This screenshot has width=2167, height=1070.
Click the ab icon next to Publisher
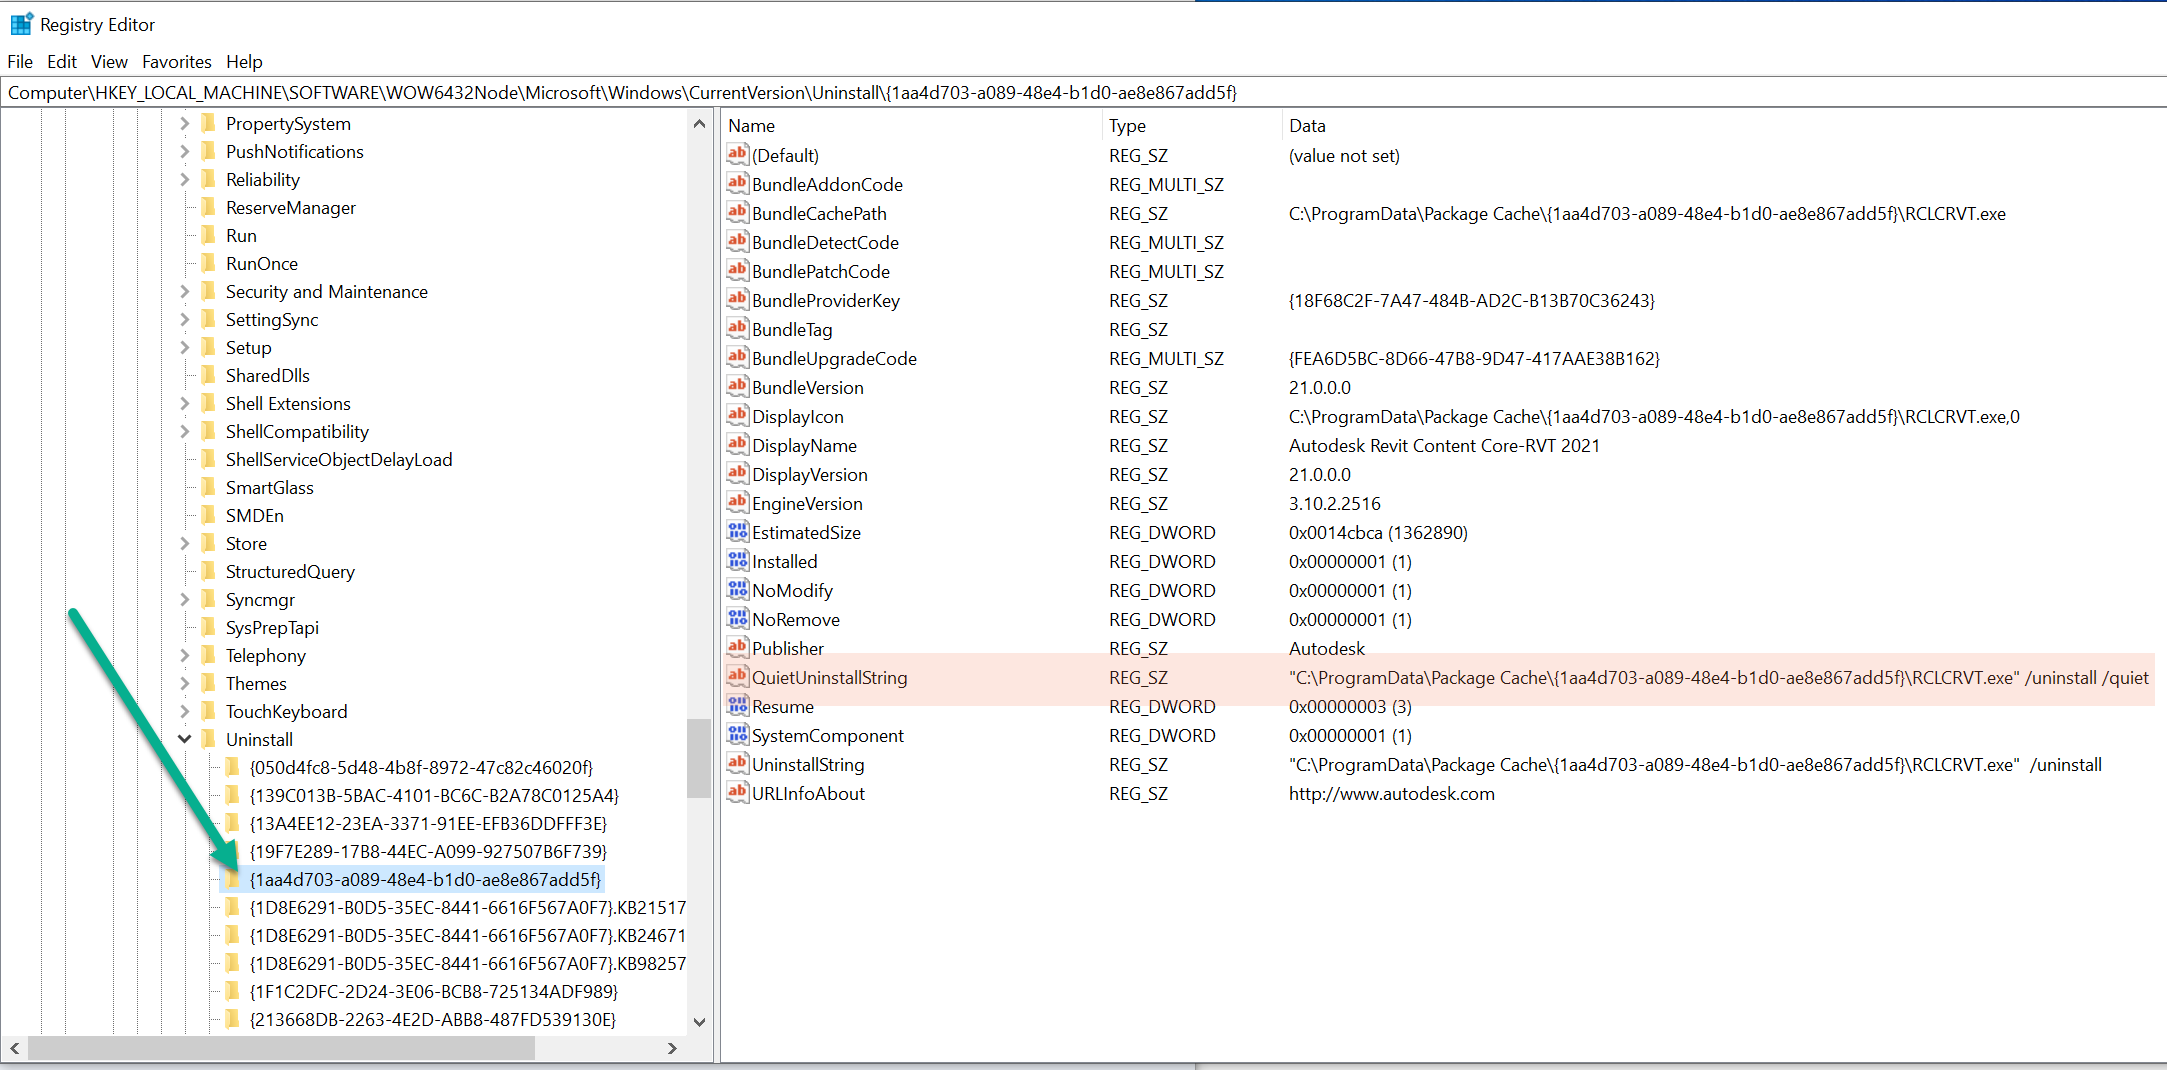click(x=737, y=648)
